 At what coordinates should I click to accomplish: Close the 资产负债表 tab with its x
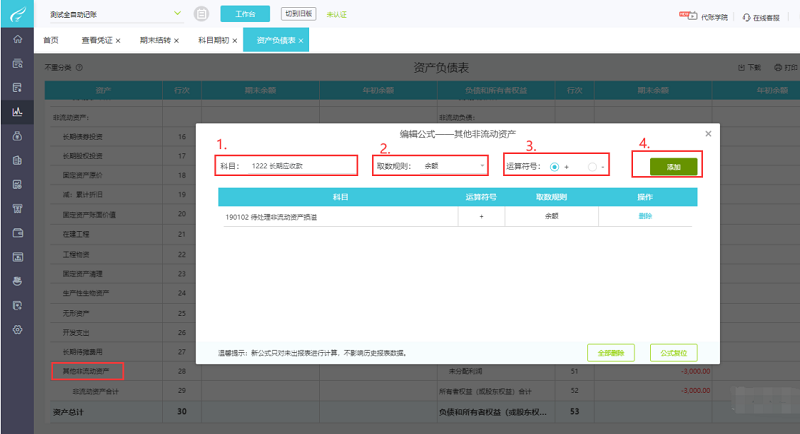[301, 41]
